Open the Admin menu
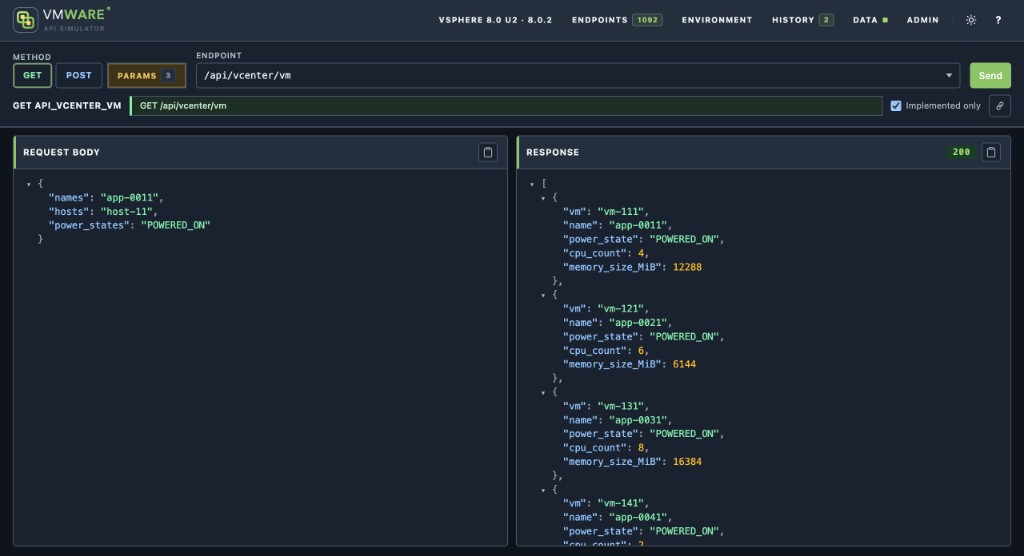Viewport: 1024px width, 556px height. [923, 20]
